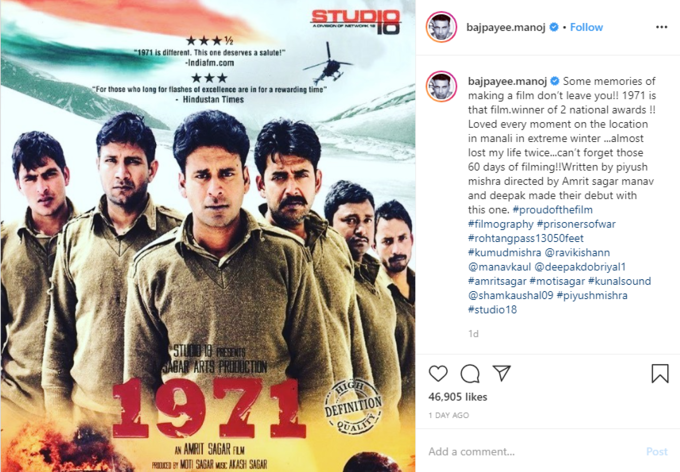680x472 pixels.
Task: Open the bajpayee.manoj username in header
Action: coord(506,27)
